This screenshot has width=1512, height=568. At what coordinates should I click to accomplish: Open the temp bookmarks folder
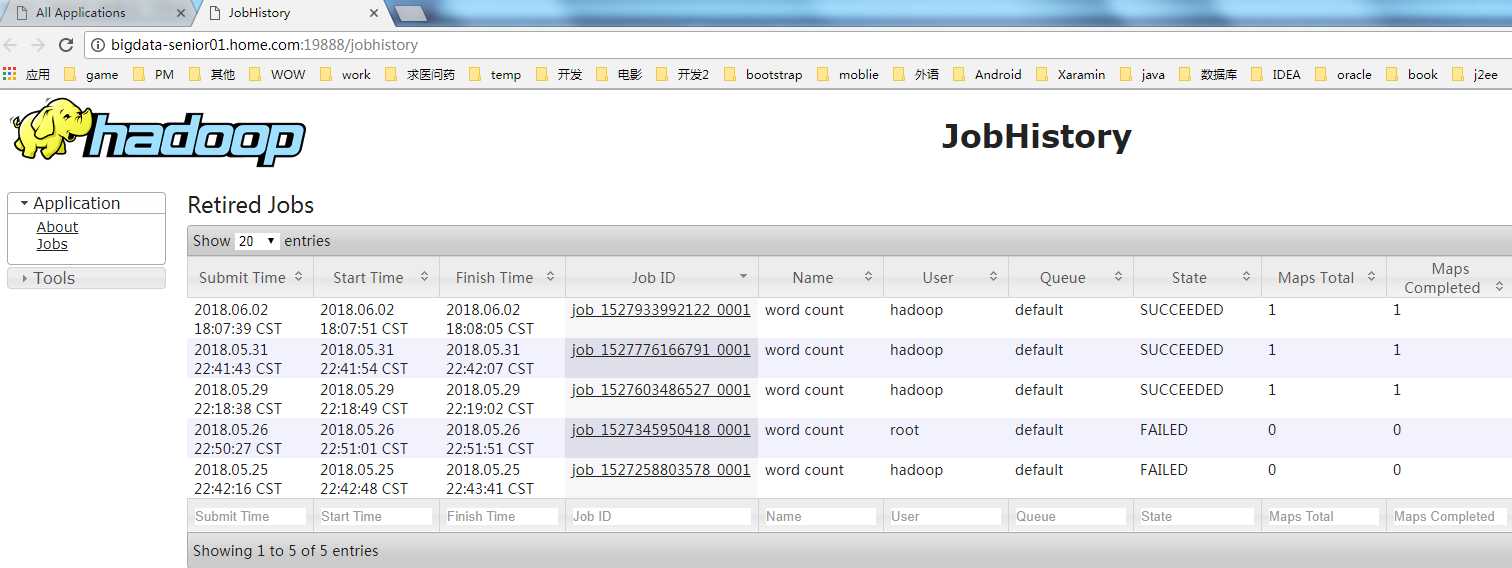click(494, 74)
